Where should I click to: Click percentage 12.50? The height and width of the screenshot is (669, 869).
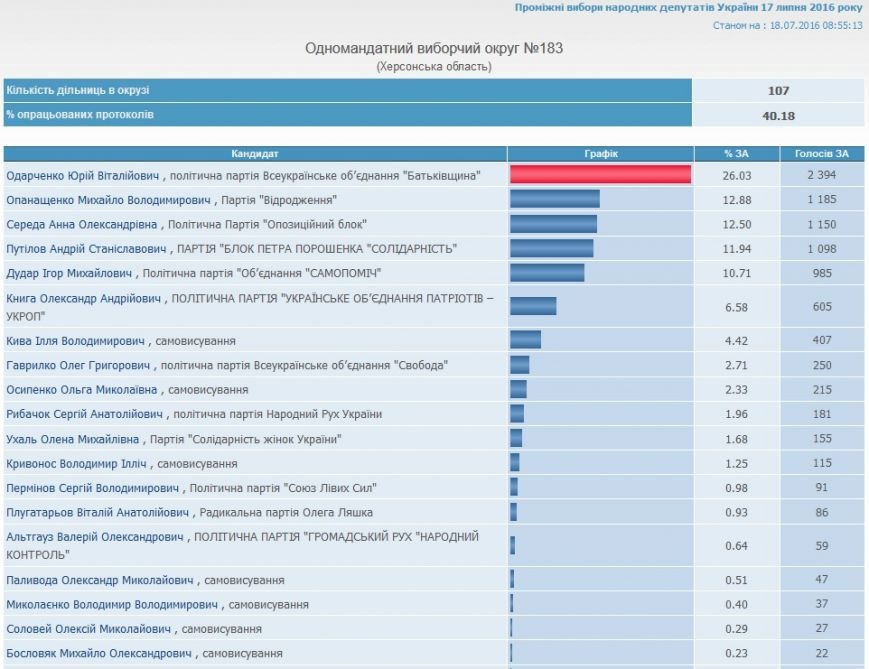pyautogui.click(x=737, y=224)
